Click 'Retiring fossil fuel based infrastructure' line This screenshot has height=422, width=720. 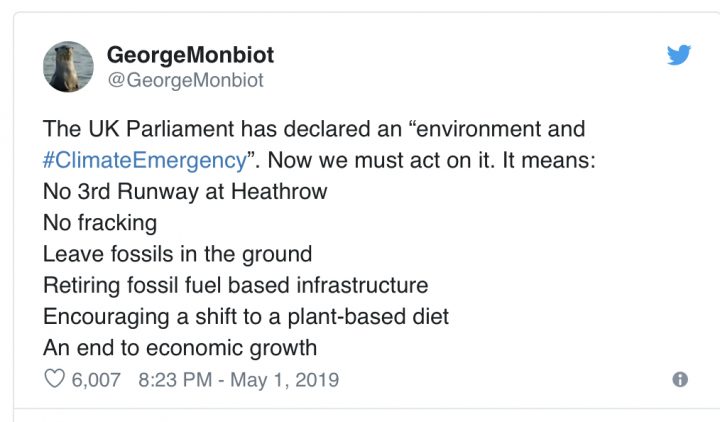pyautogui.click(x=235, y=285)
